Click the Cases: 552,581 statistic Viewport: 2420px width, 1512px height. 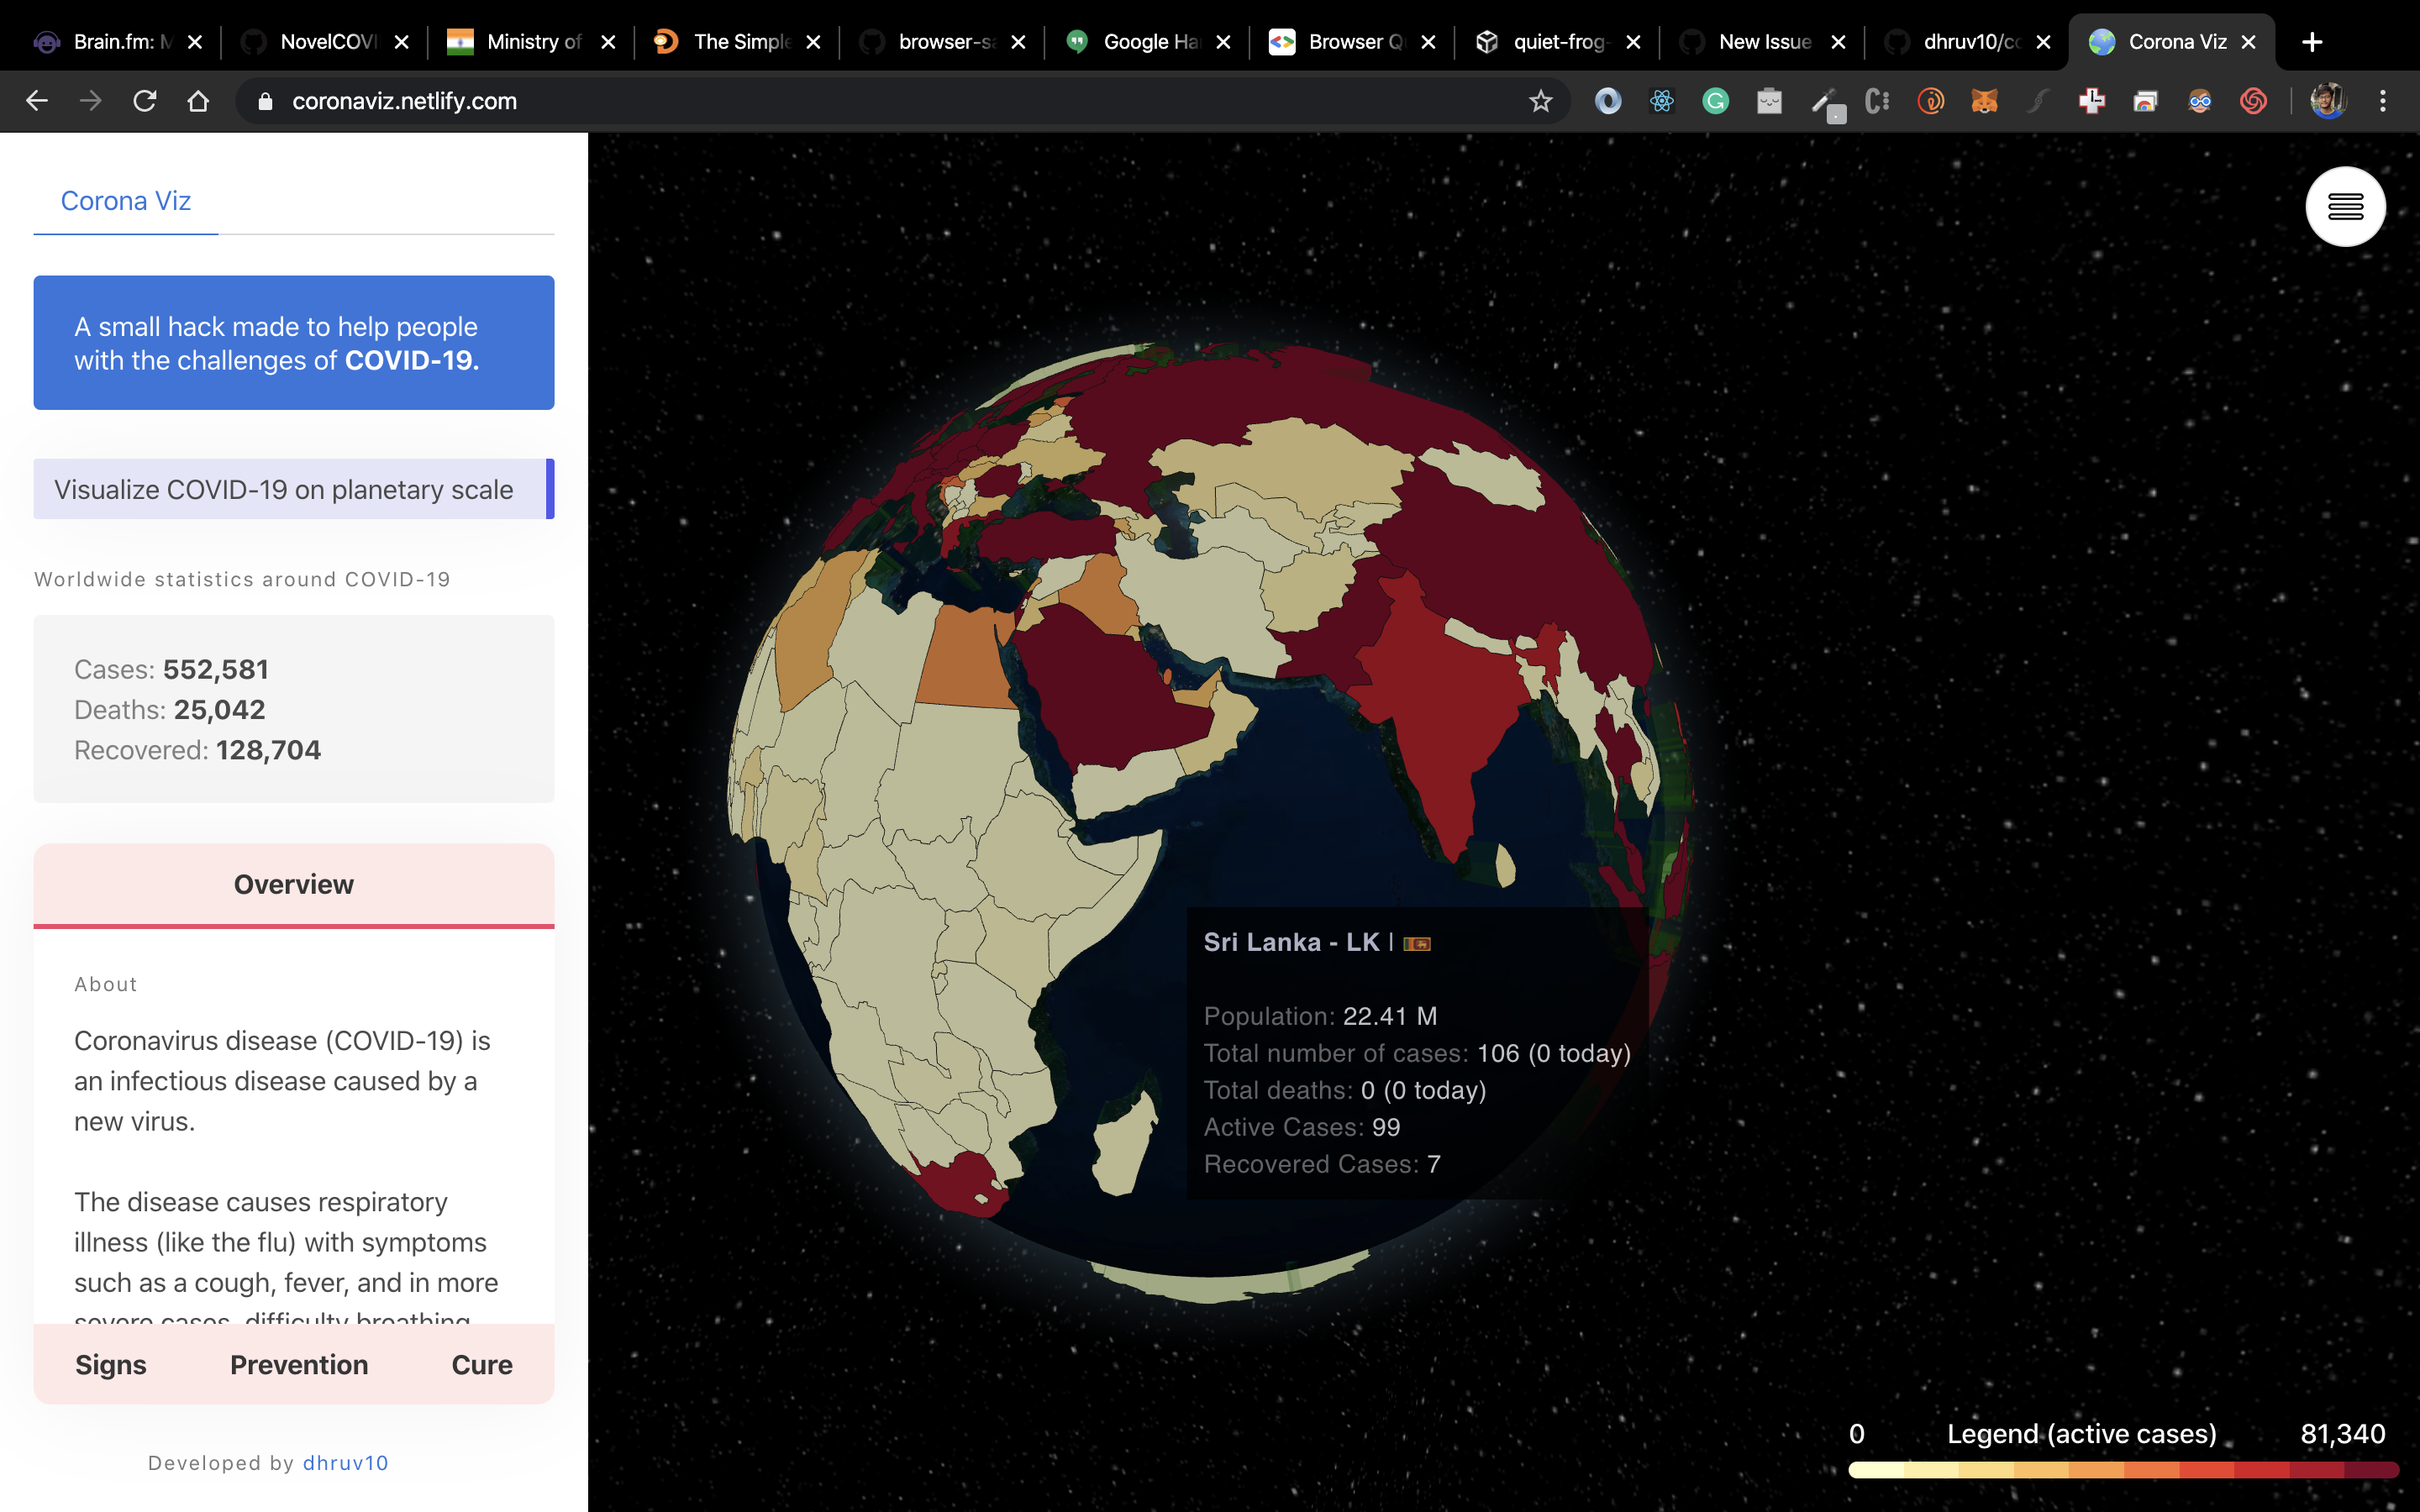pyautogui.click(x=171, y=670)
